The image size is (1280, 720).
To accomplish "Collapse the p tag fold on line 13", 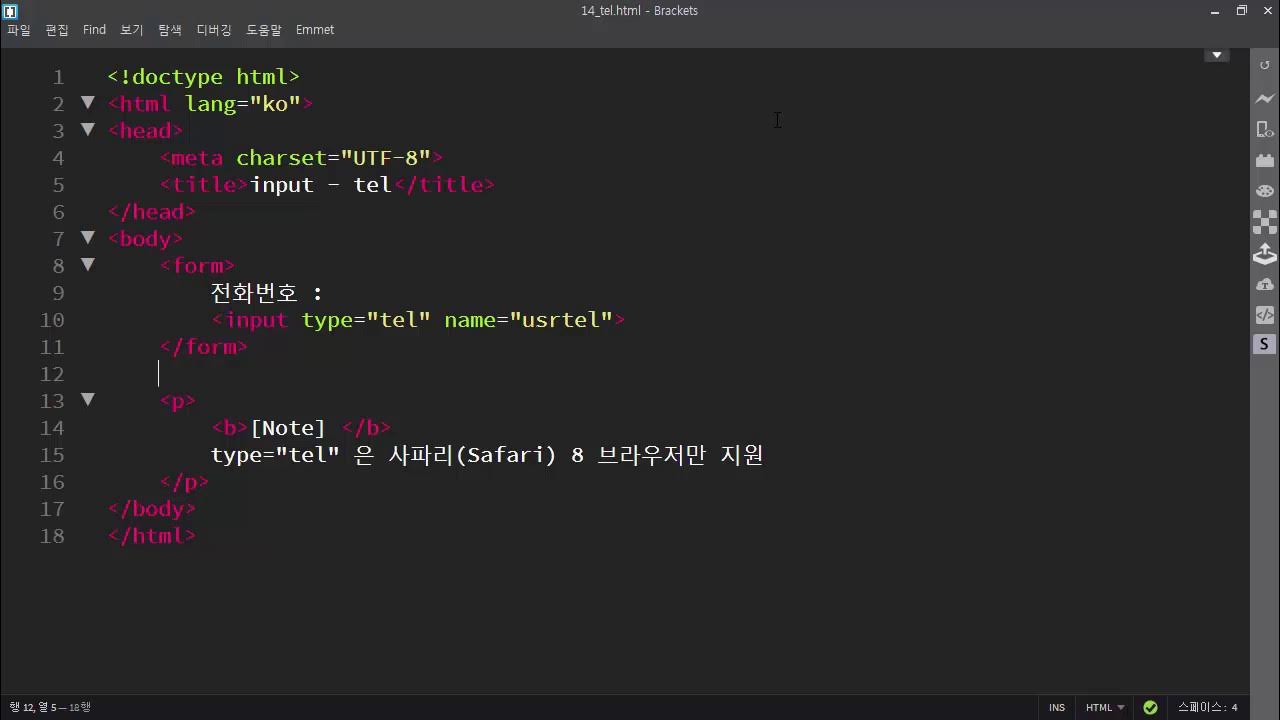I will pos(88,400).
